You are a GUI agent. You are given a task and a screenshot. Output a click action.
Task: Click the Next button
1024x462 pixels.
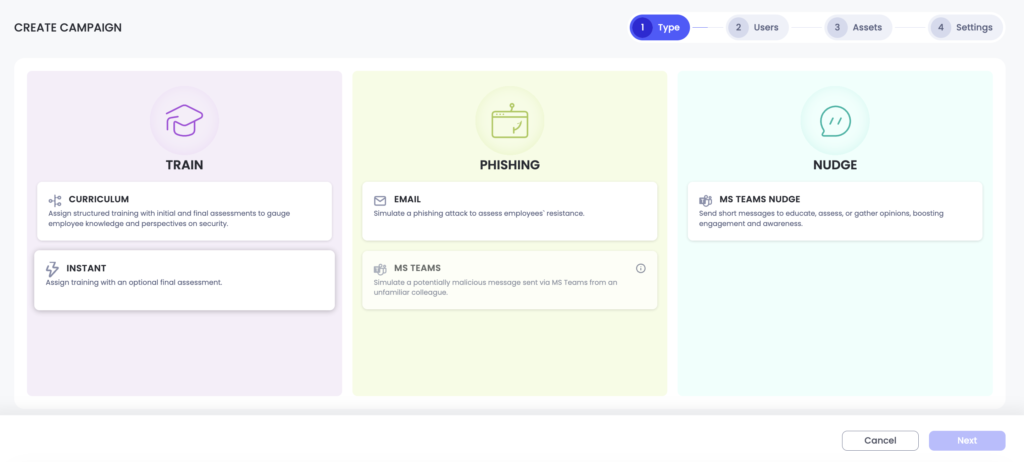point(966,440)
